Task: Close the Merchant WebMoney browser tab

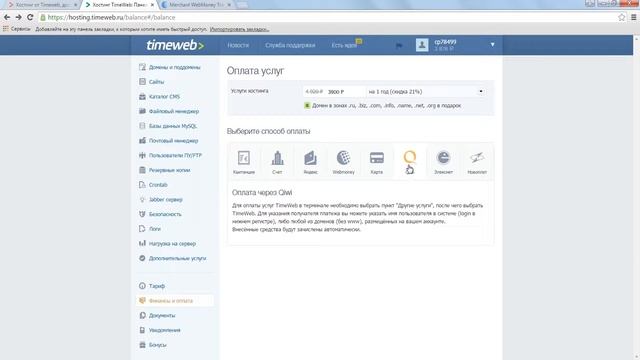Action: coord(229,5)
